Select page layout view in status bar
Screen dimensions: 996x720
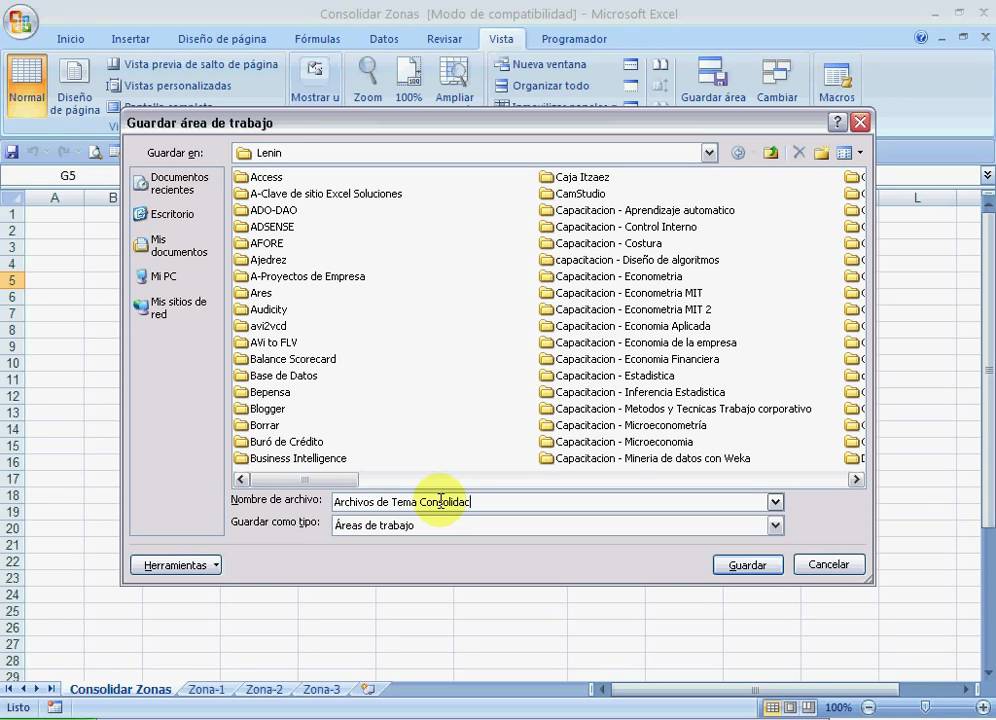790,707
